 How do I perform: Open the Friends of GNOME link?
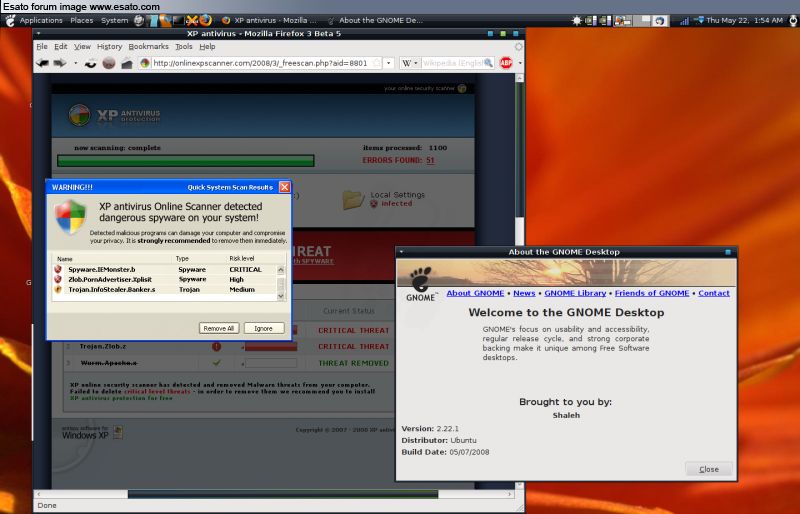point(652,293)
